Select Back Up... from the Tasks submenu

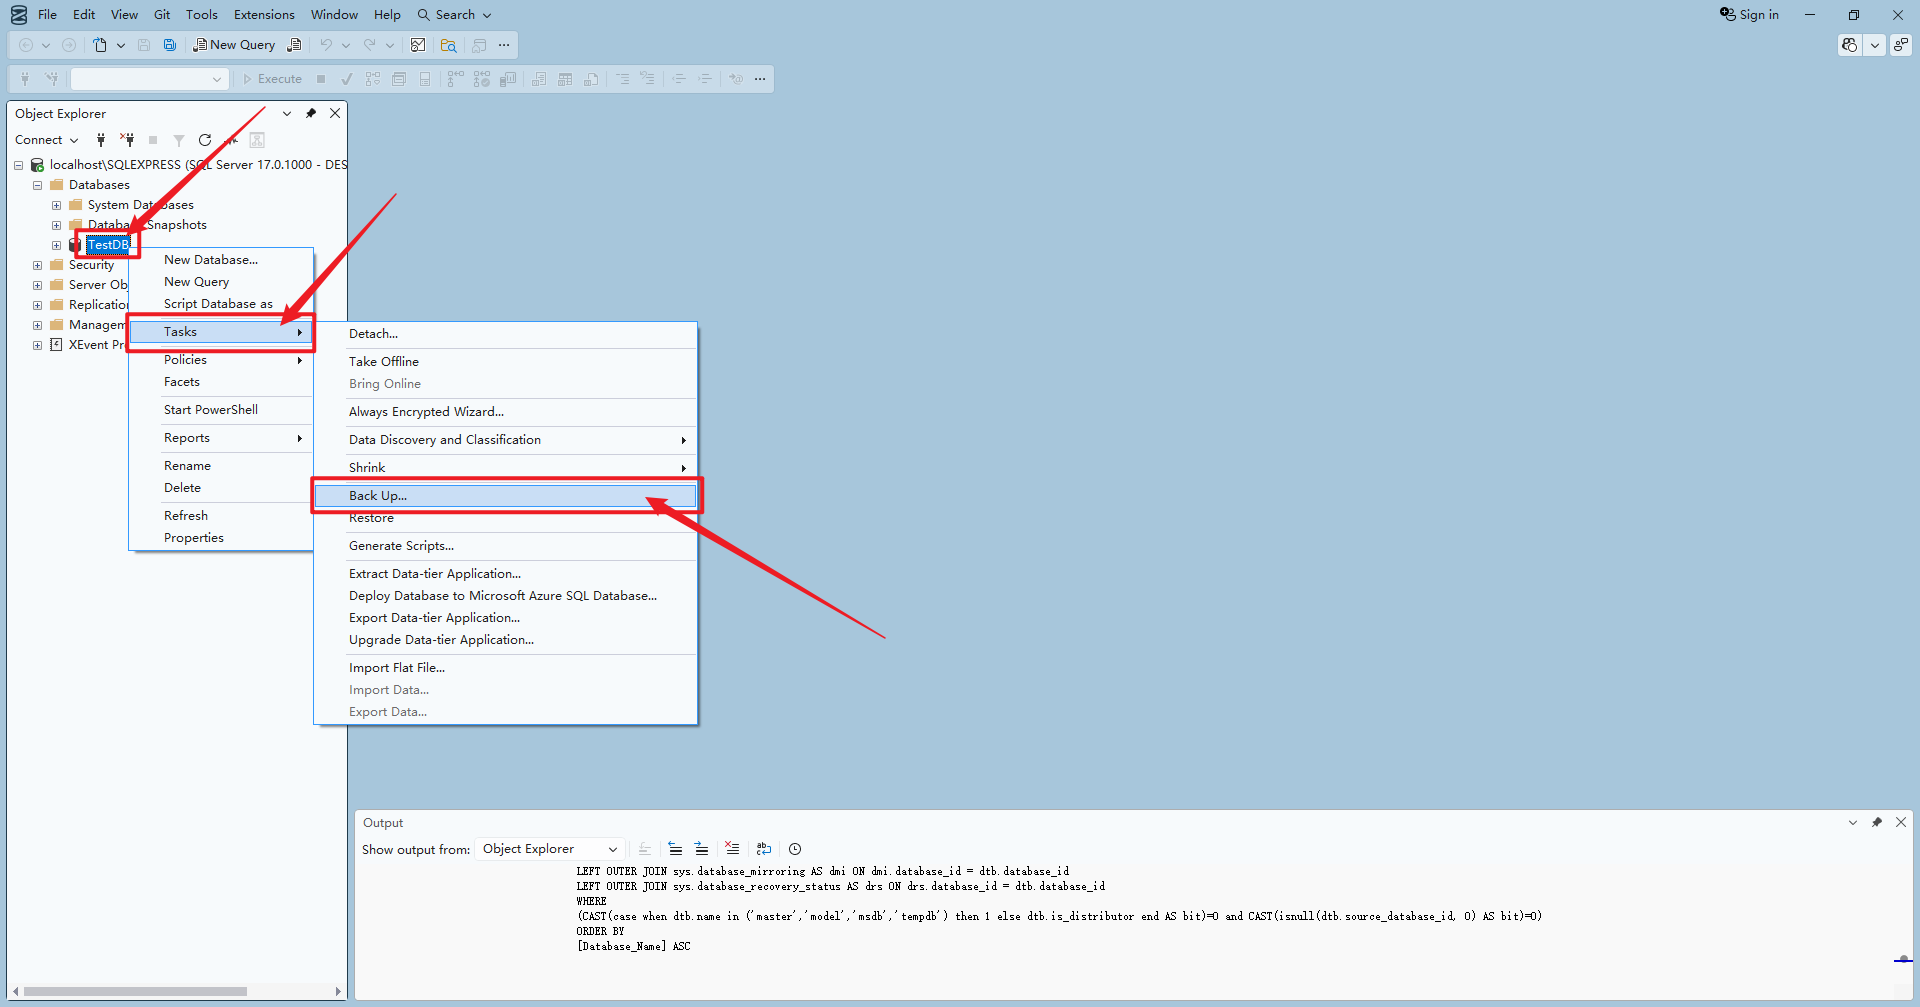[505, 496]
